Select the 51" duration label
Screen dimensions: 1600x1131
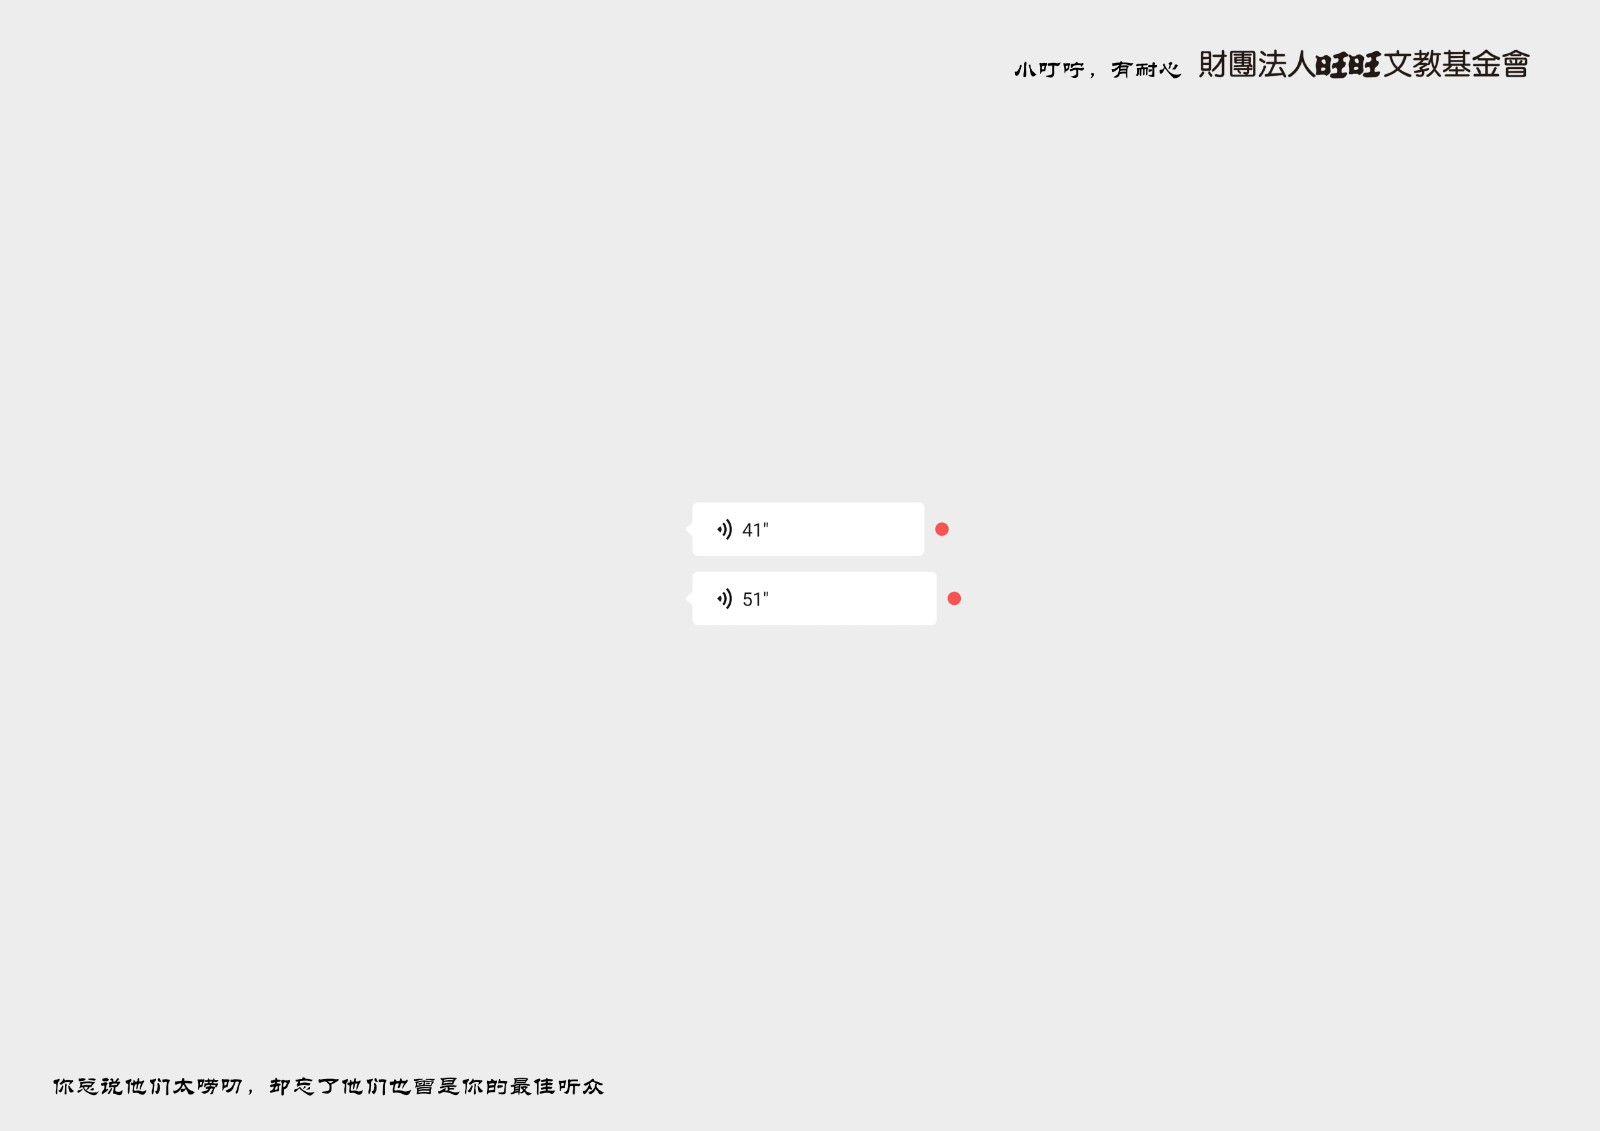point(755,600)
